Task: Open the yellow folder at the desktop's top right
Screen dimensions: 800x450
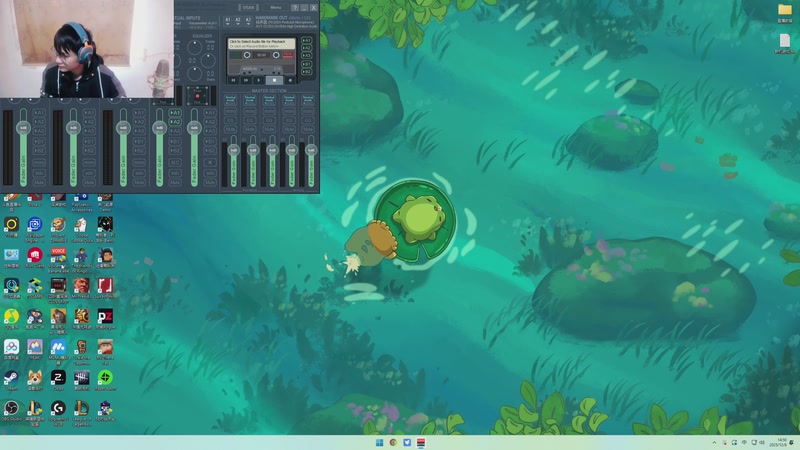Action: (785, 10)
